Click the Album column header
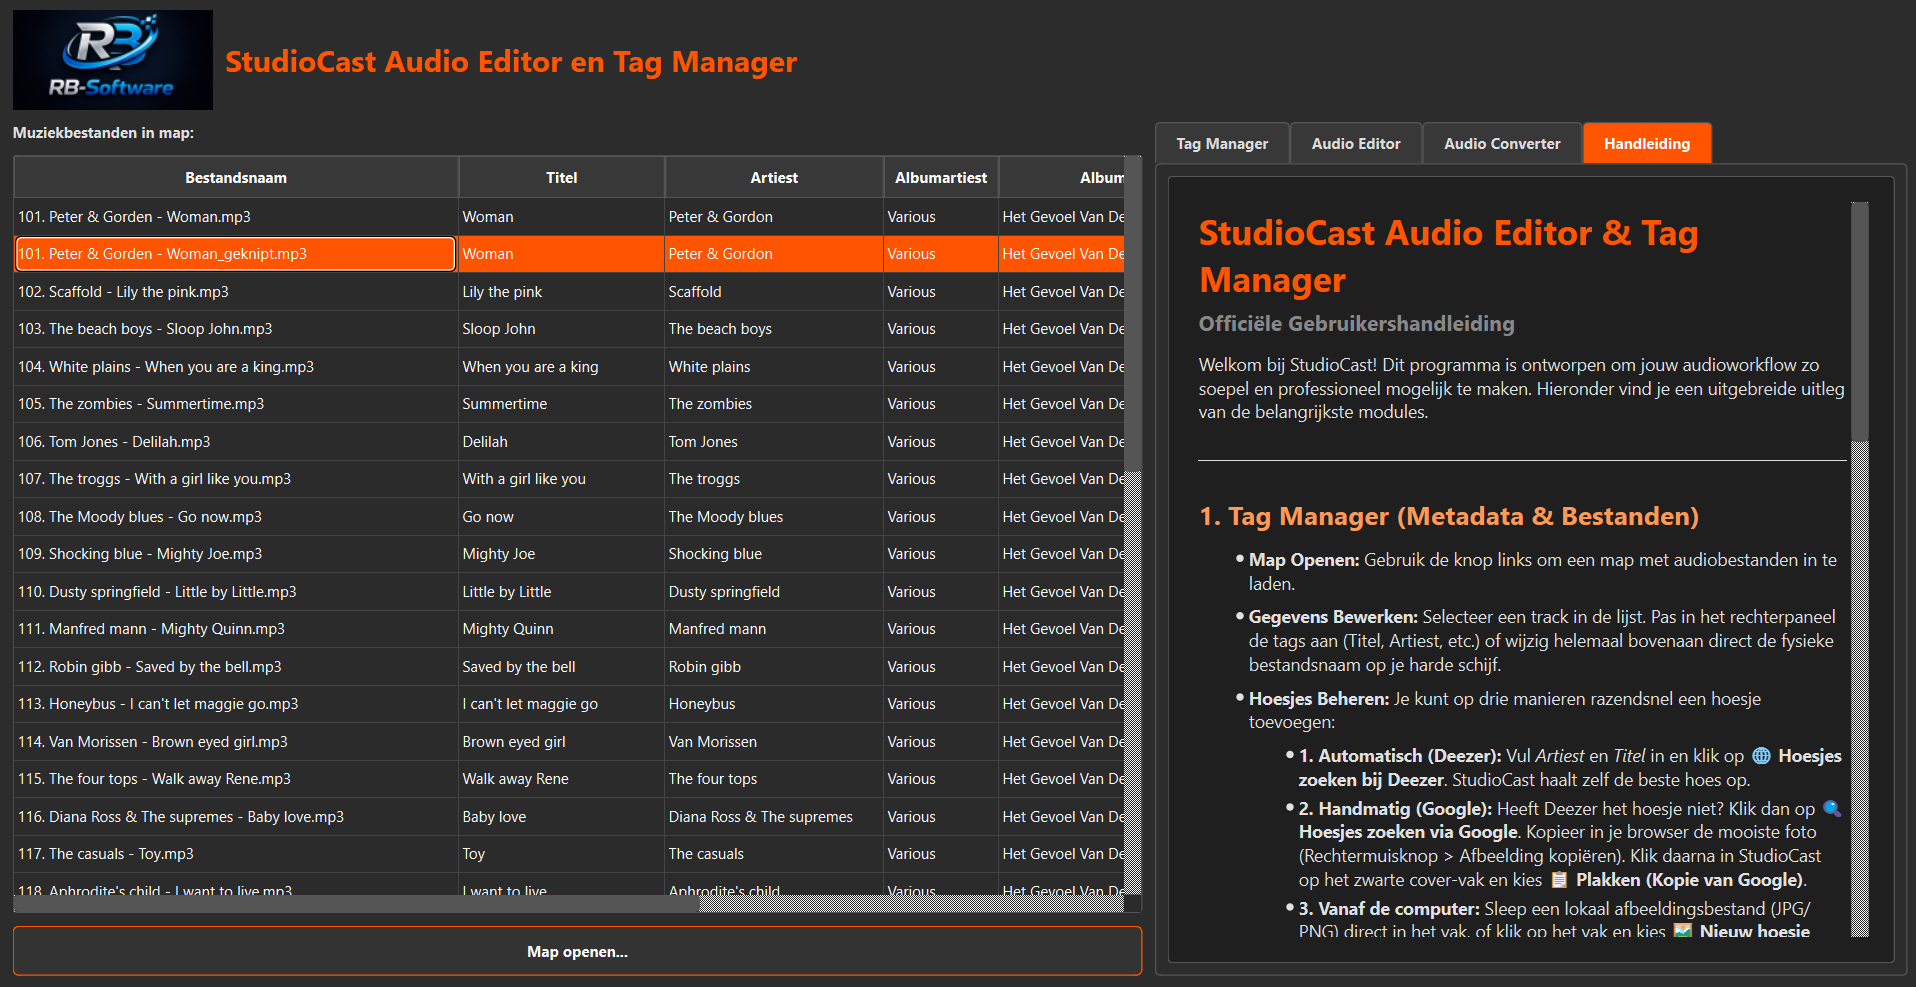The image size is (1916, 987). (x=1063, y=177)
